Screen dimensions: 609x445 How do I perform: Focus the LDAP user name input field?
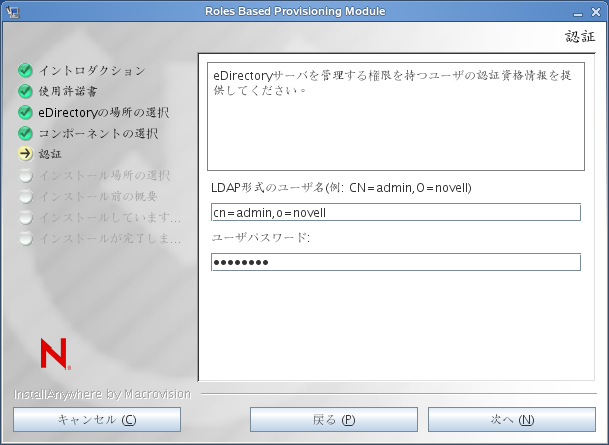tap(396, 212)
